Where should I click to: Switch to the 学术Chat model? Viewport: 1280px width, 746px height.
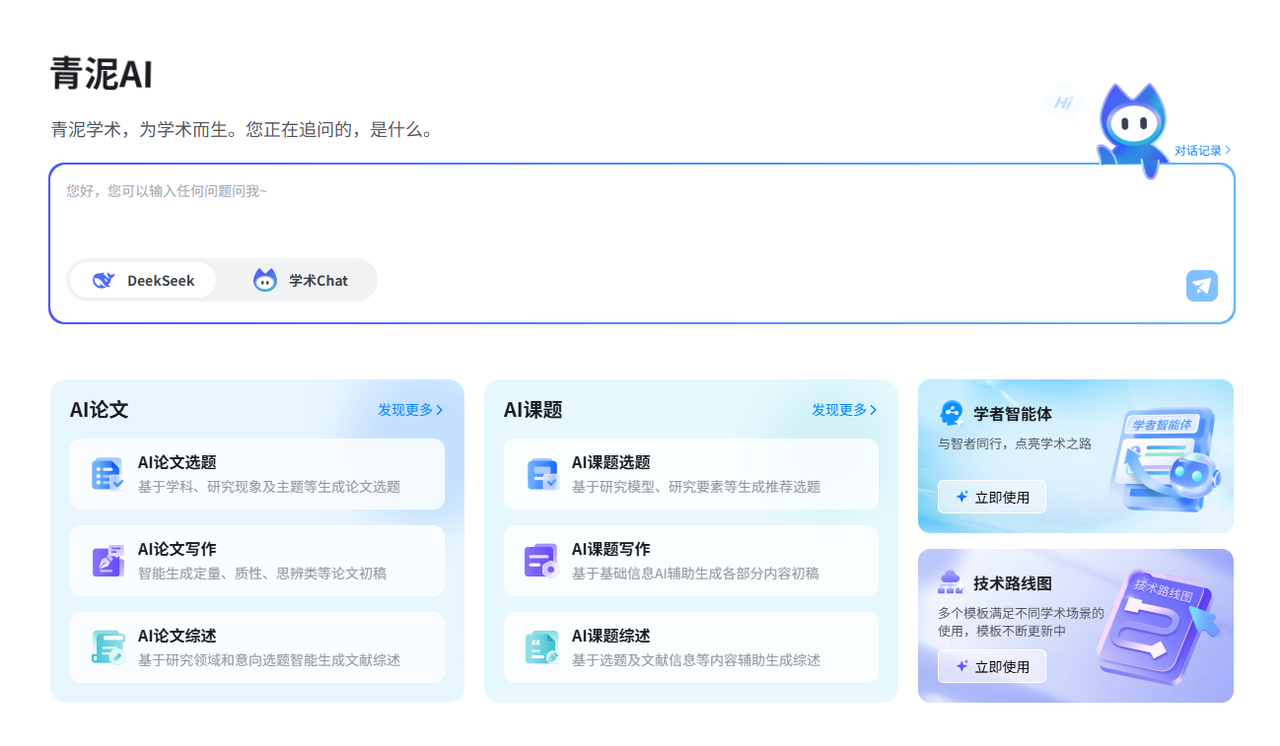click(300, 280)
